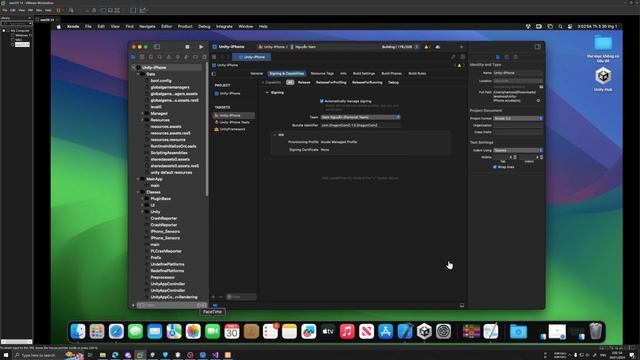Screen dimensions: 640x360
Task: Open App Store from the Dock
Action: tap(385, 331)
